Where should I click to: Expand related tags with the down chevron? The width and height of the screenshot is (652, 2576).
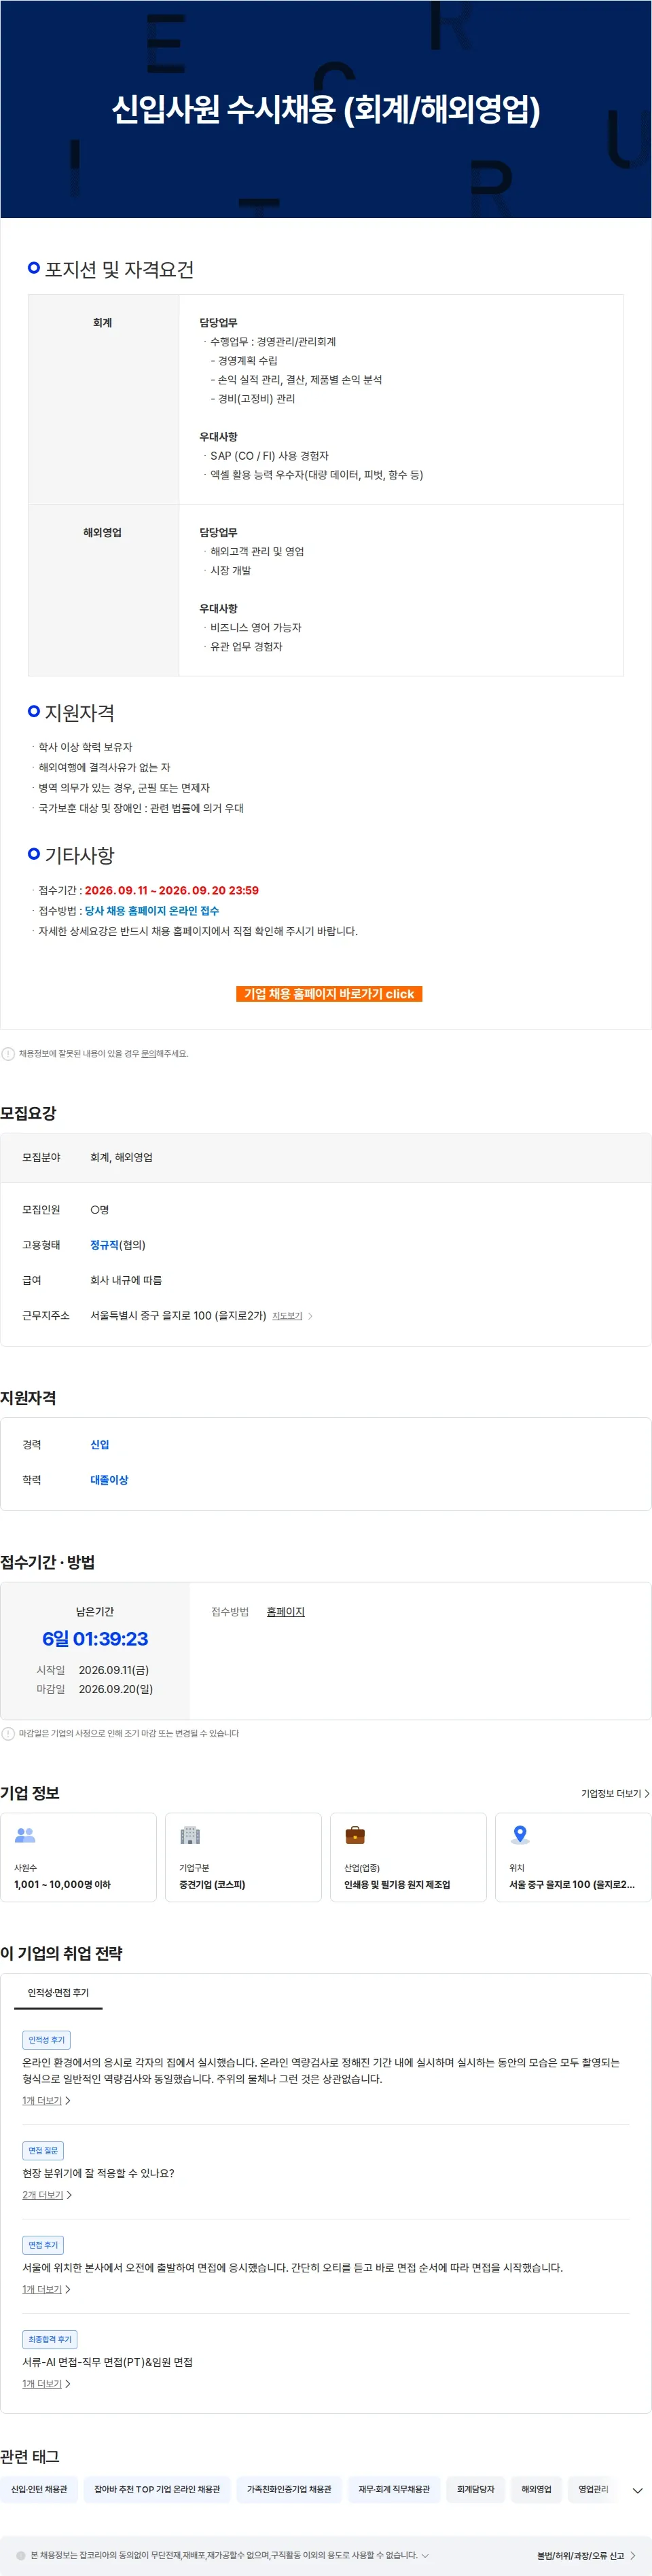(x=638, y=2490)
